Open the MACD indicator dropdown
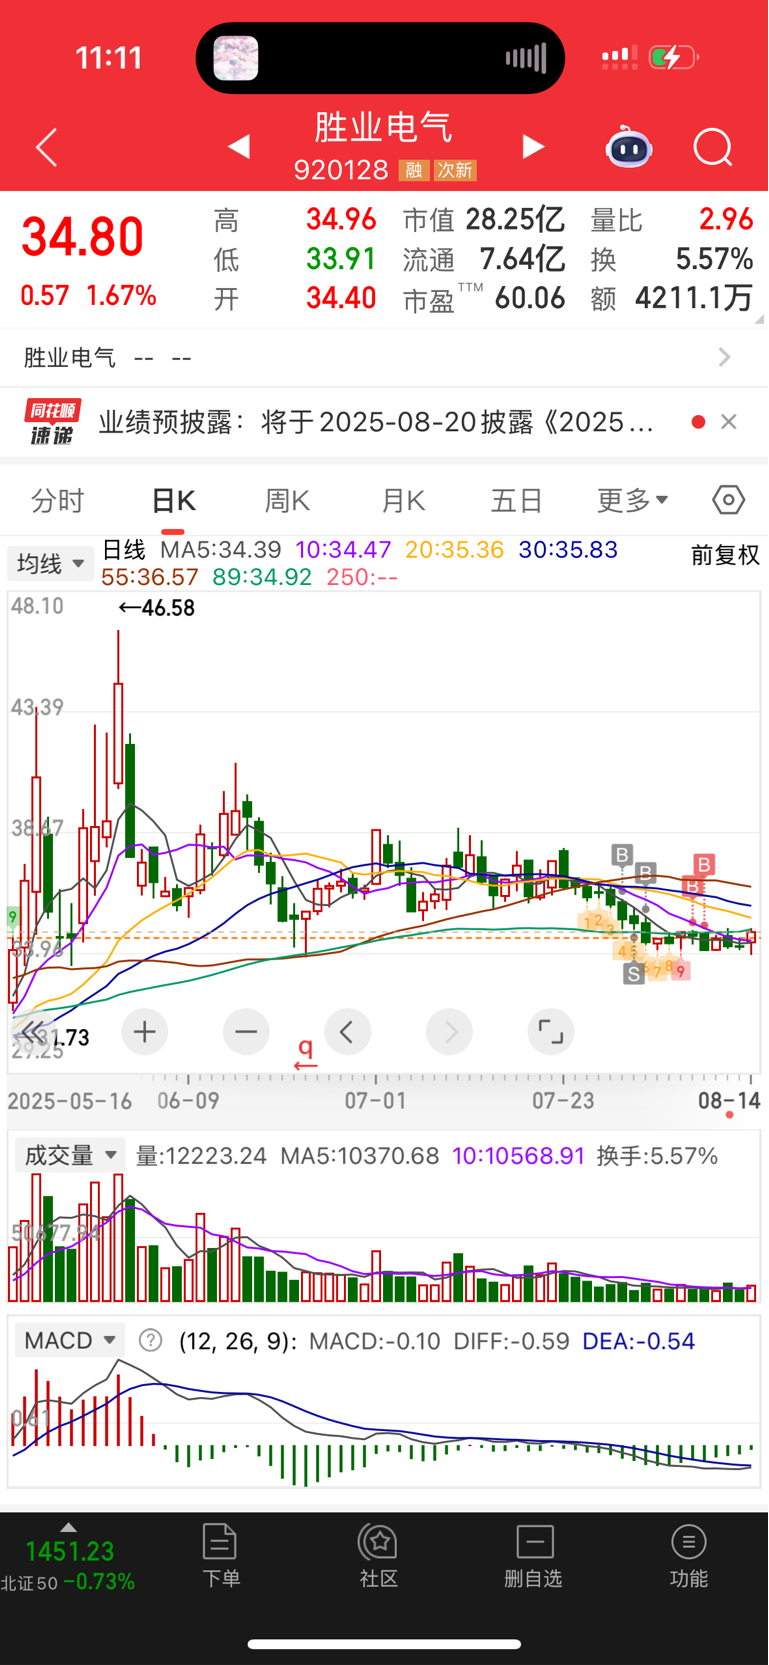Image resolution: width=769 pixels, height=1665 pixels. point(70,1340)
